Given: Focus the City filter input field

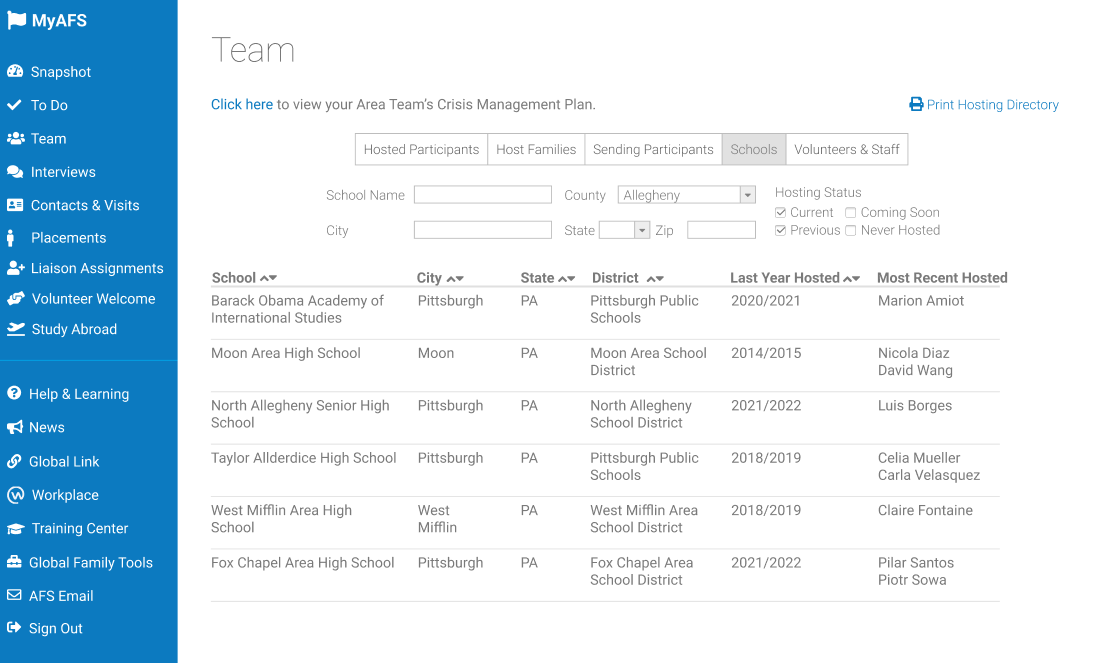Looking at the screenshot, I should tap(482, 229).
